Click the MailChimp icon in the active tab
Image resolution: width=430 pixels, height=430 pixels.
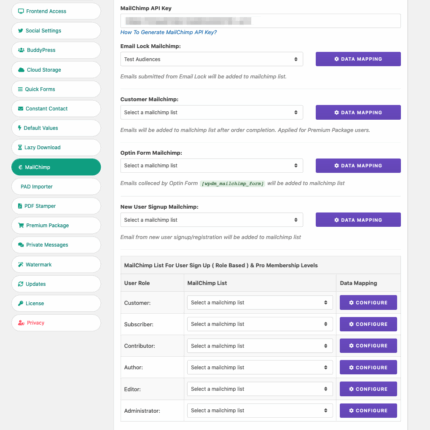click(x=20, y=167)
